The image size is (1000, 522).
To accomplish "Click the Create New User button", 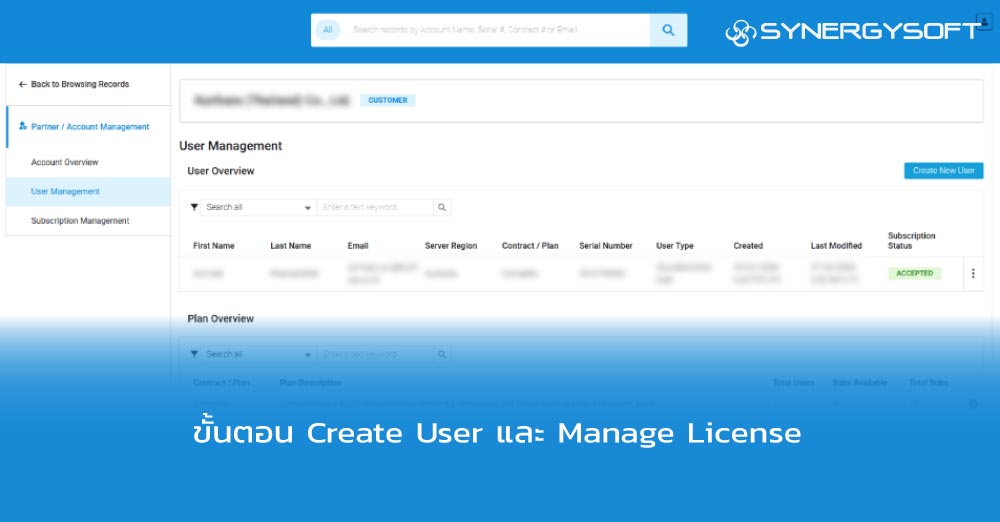I will click(943, 171).
